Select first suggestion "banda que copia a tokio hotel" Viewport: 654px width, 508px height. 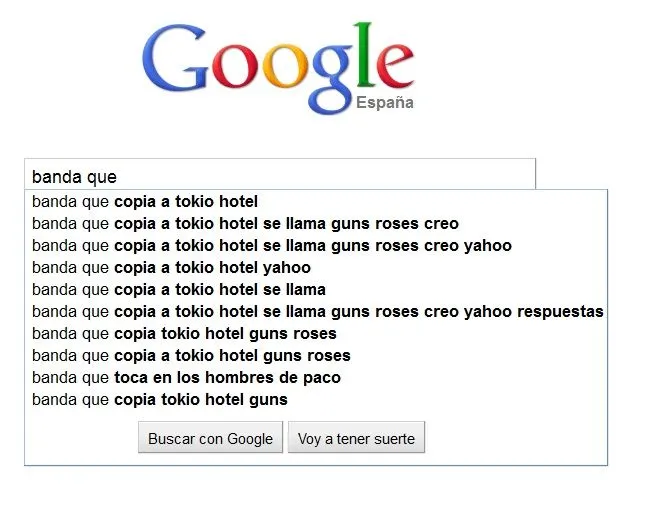(x=145, y=202)
